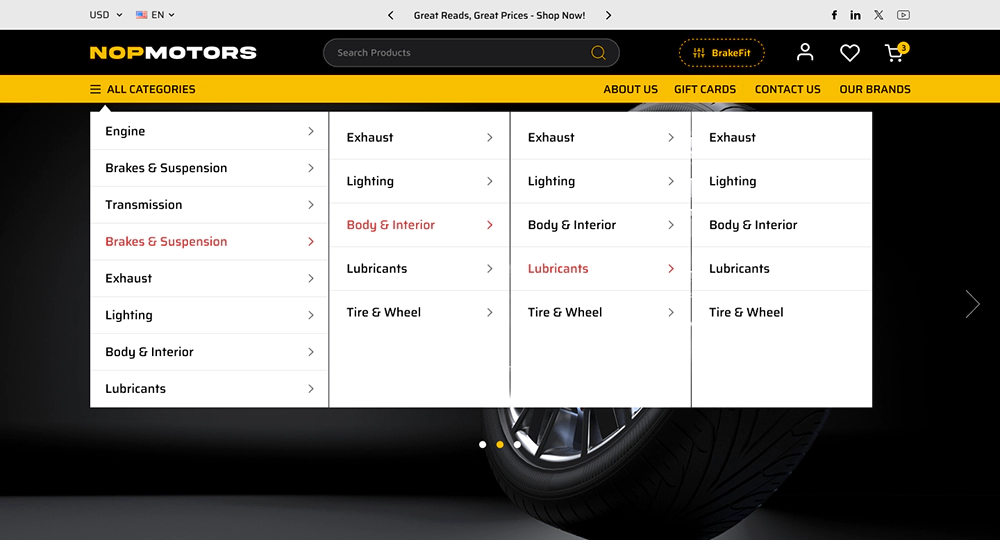
Task: Open the X (Twitter) social icon
Action: pyautogui.click(x=879, y=15)
